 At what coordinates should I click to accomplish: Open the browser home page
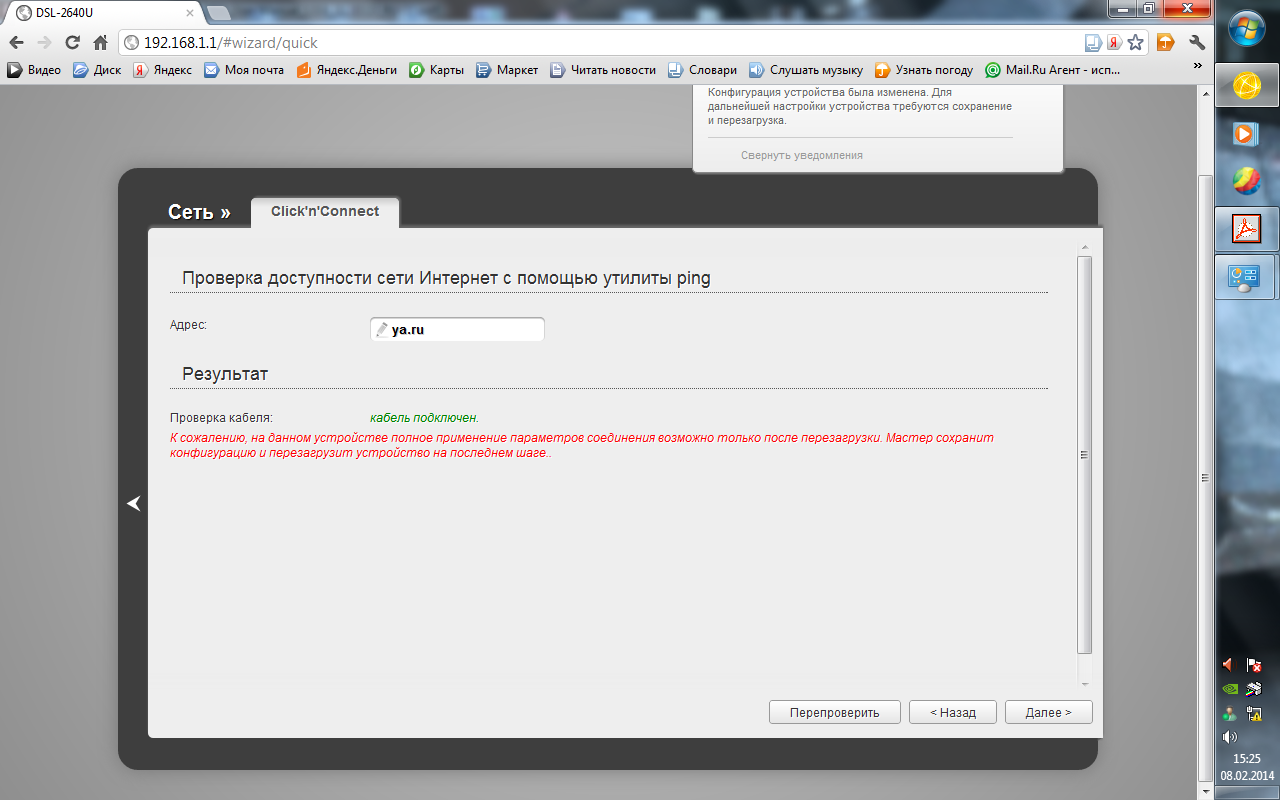point(100,43)
